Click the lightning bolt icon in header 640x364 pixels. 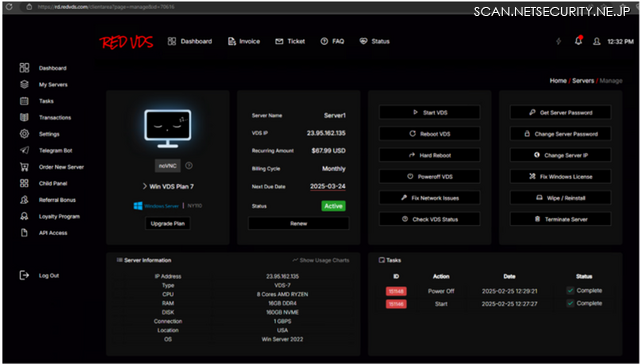pos(558,42)
